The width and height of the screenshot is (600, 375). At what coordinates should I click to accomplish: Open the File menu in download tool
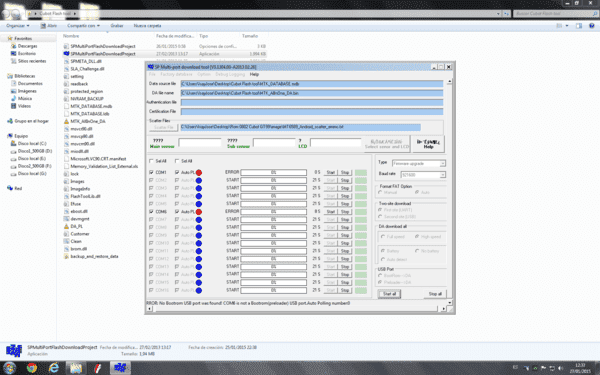click(152, 74)
